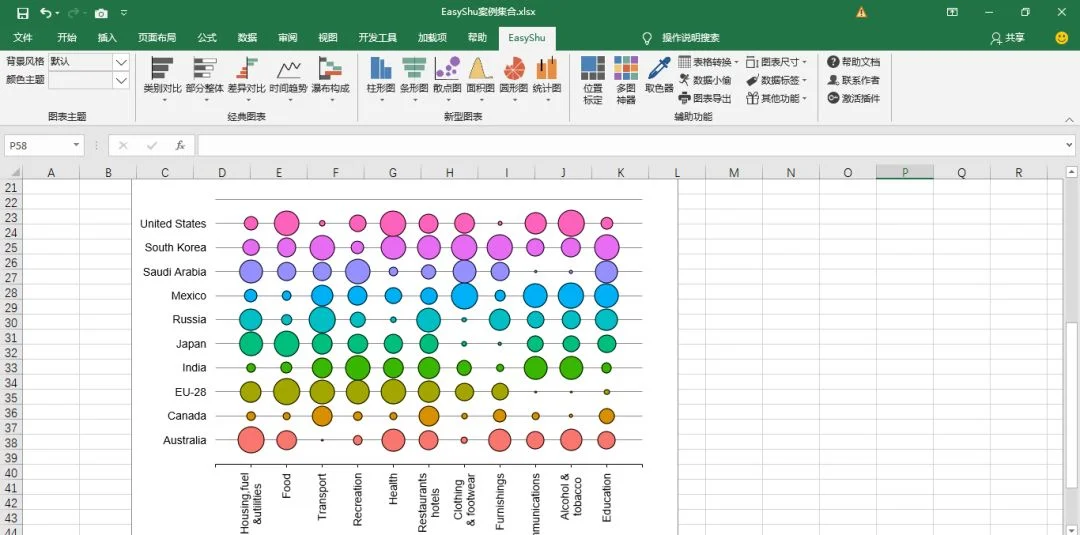Open 帮助文档 help document
Viewport: 1080px width, 535px height.
853,62
